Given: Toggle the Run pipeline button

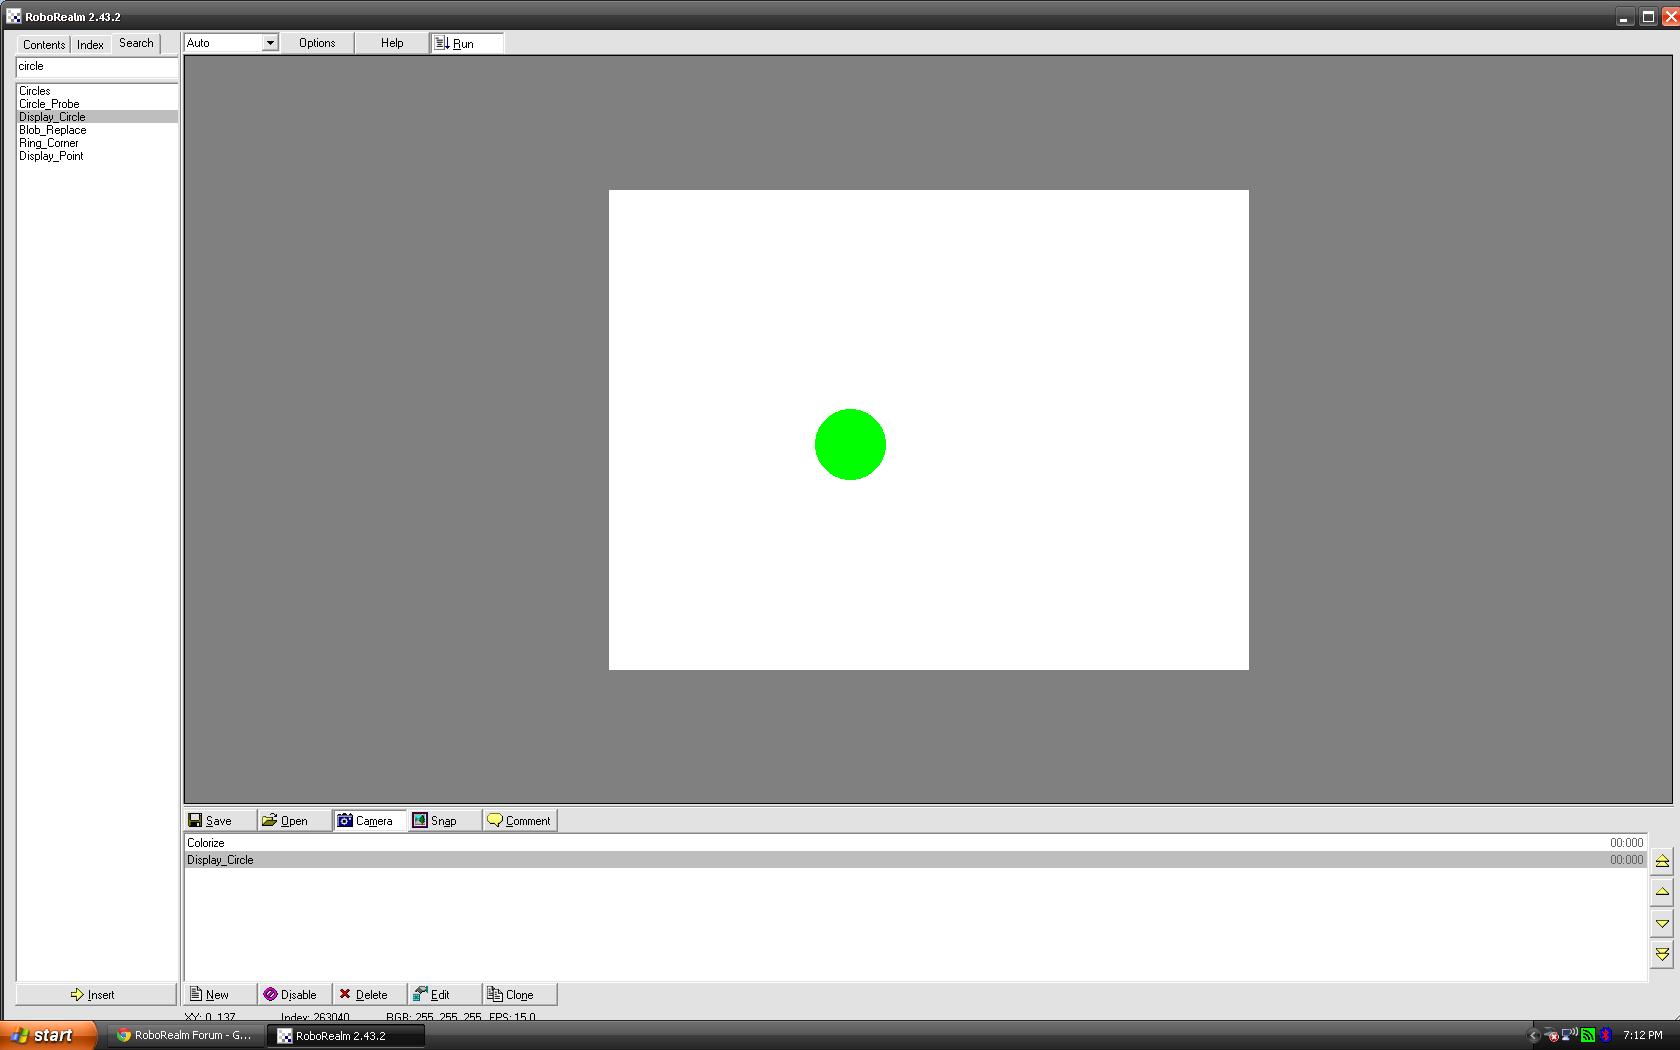Looking at the screenshot, I should tap(455, 43).
